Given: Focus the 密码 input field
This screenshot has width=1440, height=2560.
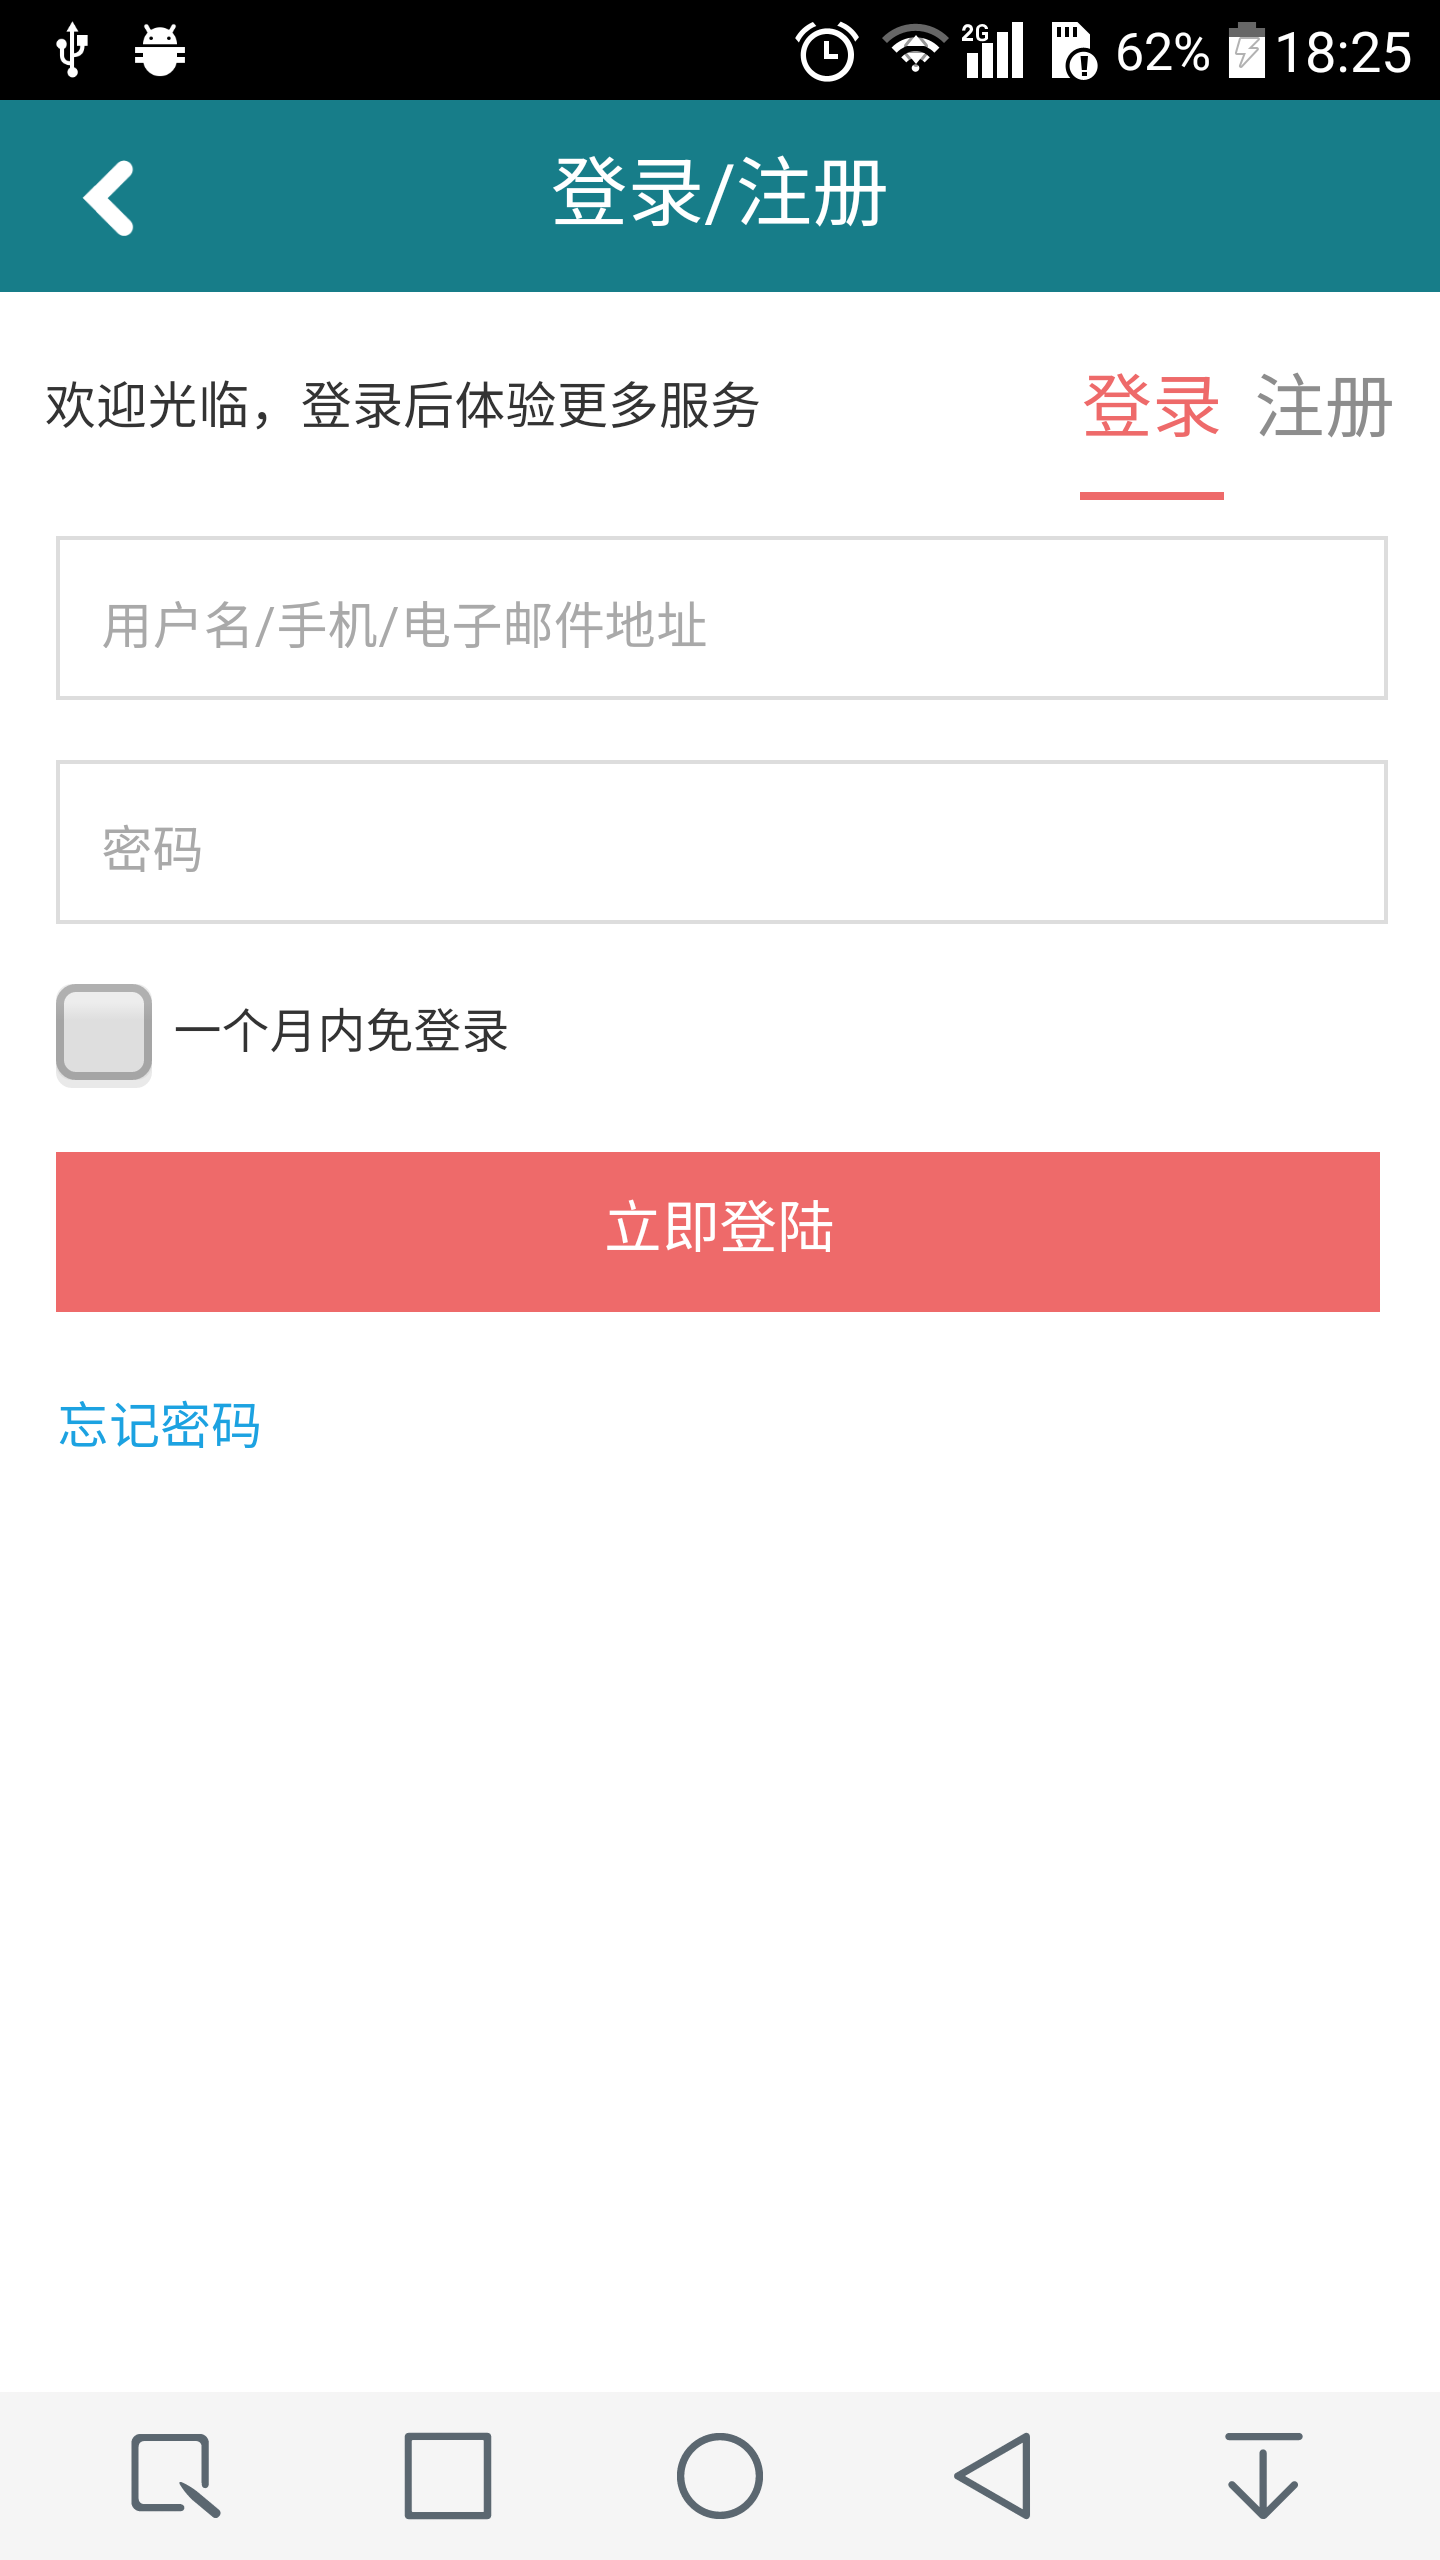Looking at the screenshot, I should tap(721, 842).
